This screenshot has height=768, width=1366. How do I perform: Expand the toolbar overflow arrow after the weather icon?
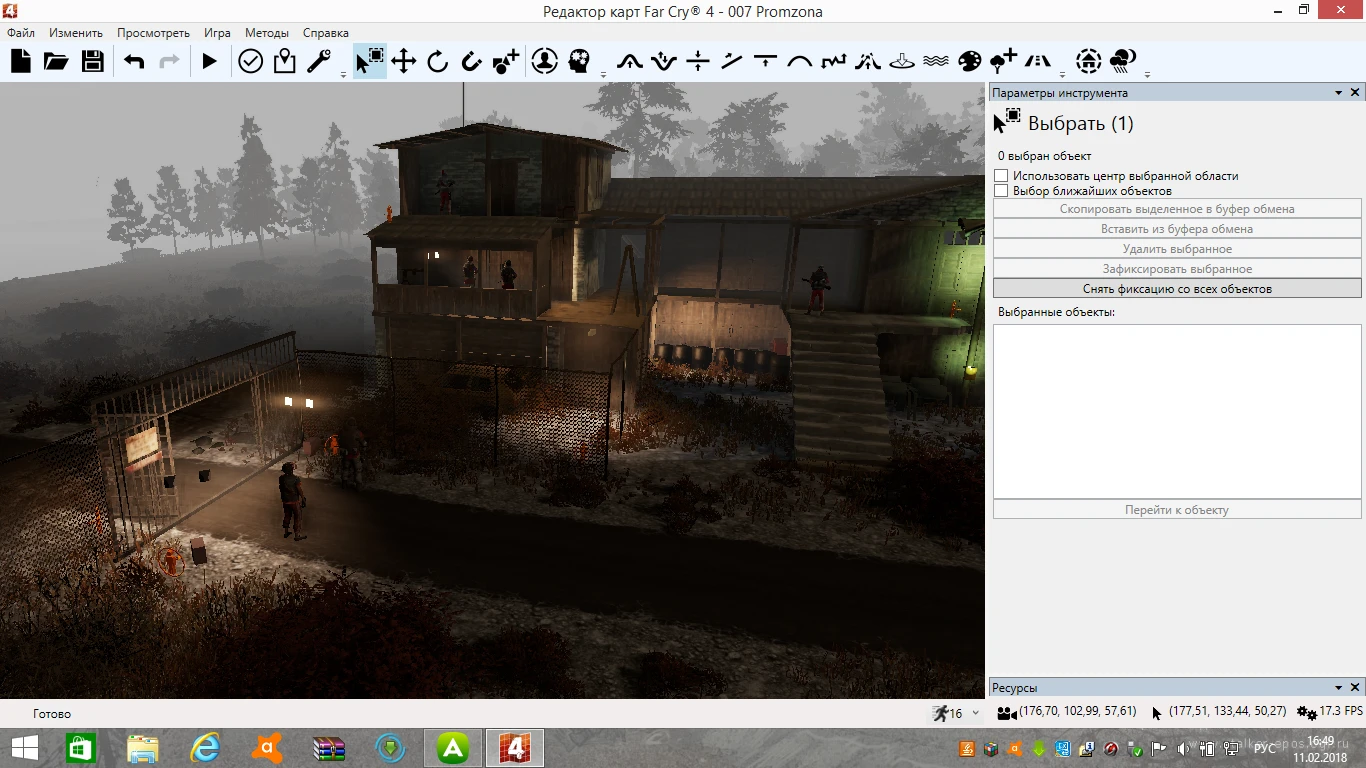1147,74
